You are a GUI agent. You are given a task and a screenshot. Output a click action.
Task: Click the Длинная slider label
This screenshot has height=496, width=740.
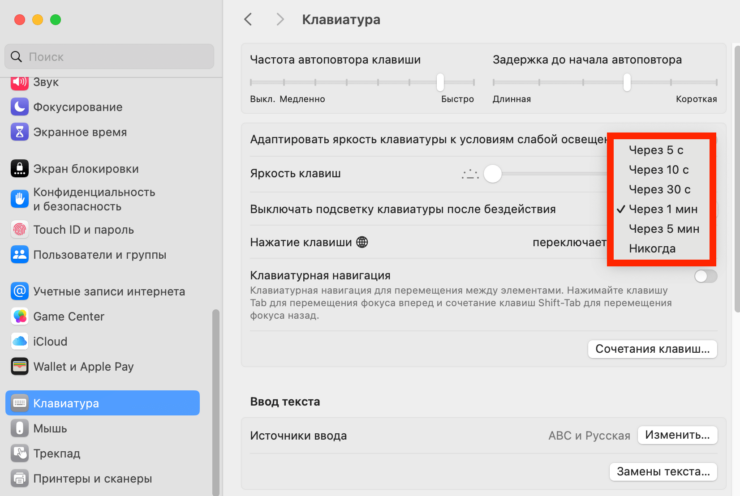512,99
